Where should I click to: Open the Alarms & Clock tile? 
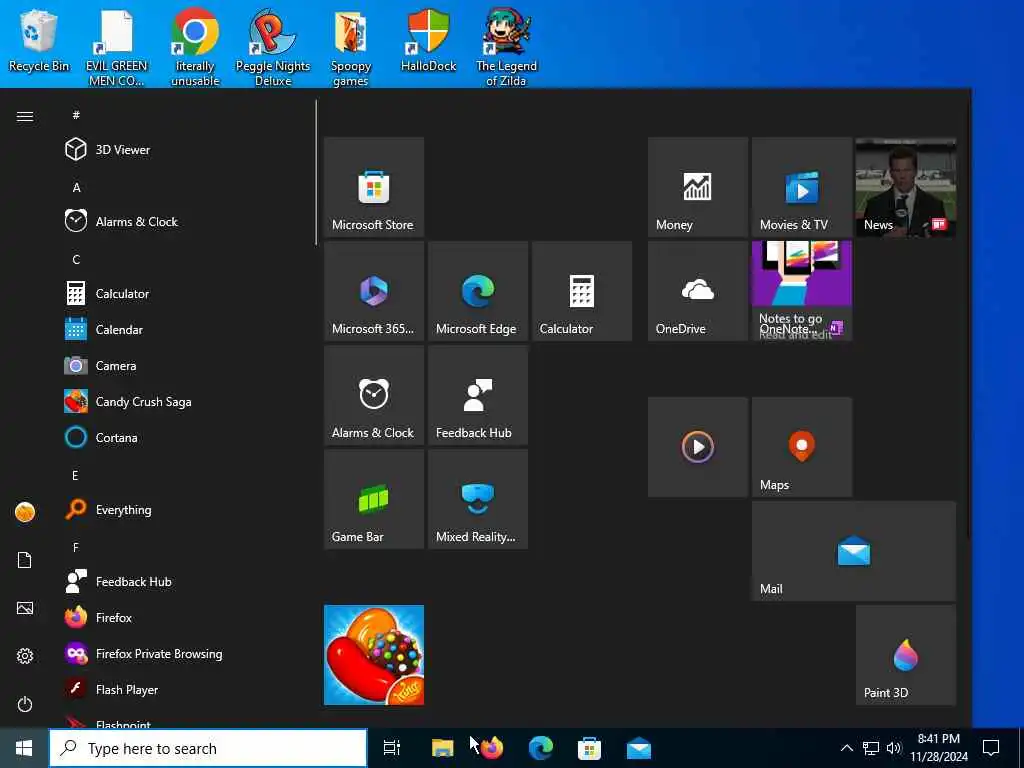(x=374, y=394)
